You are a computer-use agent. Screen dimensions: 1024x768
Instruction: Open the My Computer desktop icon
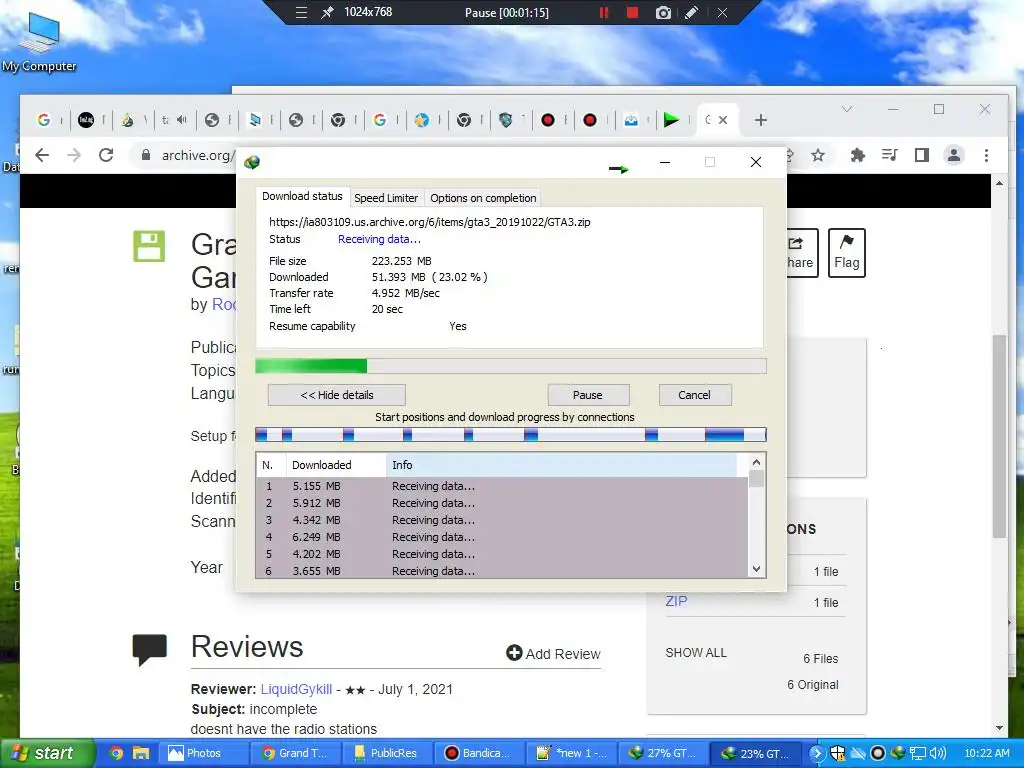click(39, 42)
